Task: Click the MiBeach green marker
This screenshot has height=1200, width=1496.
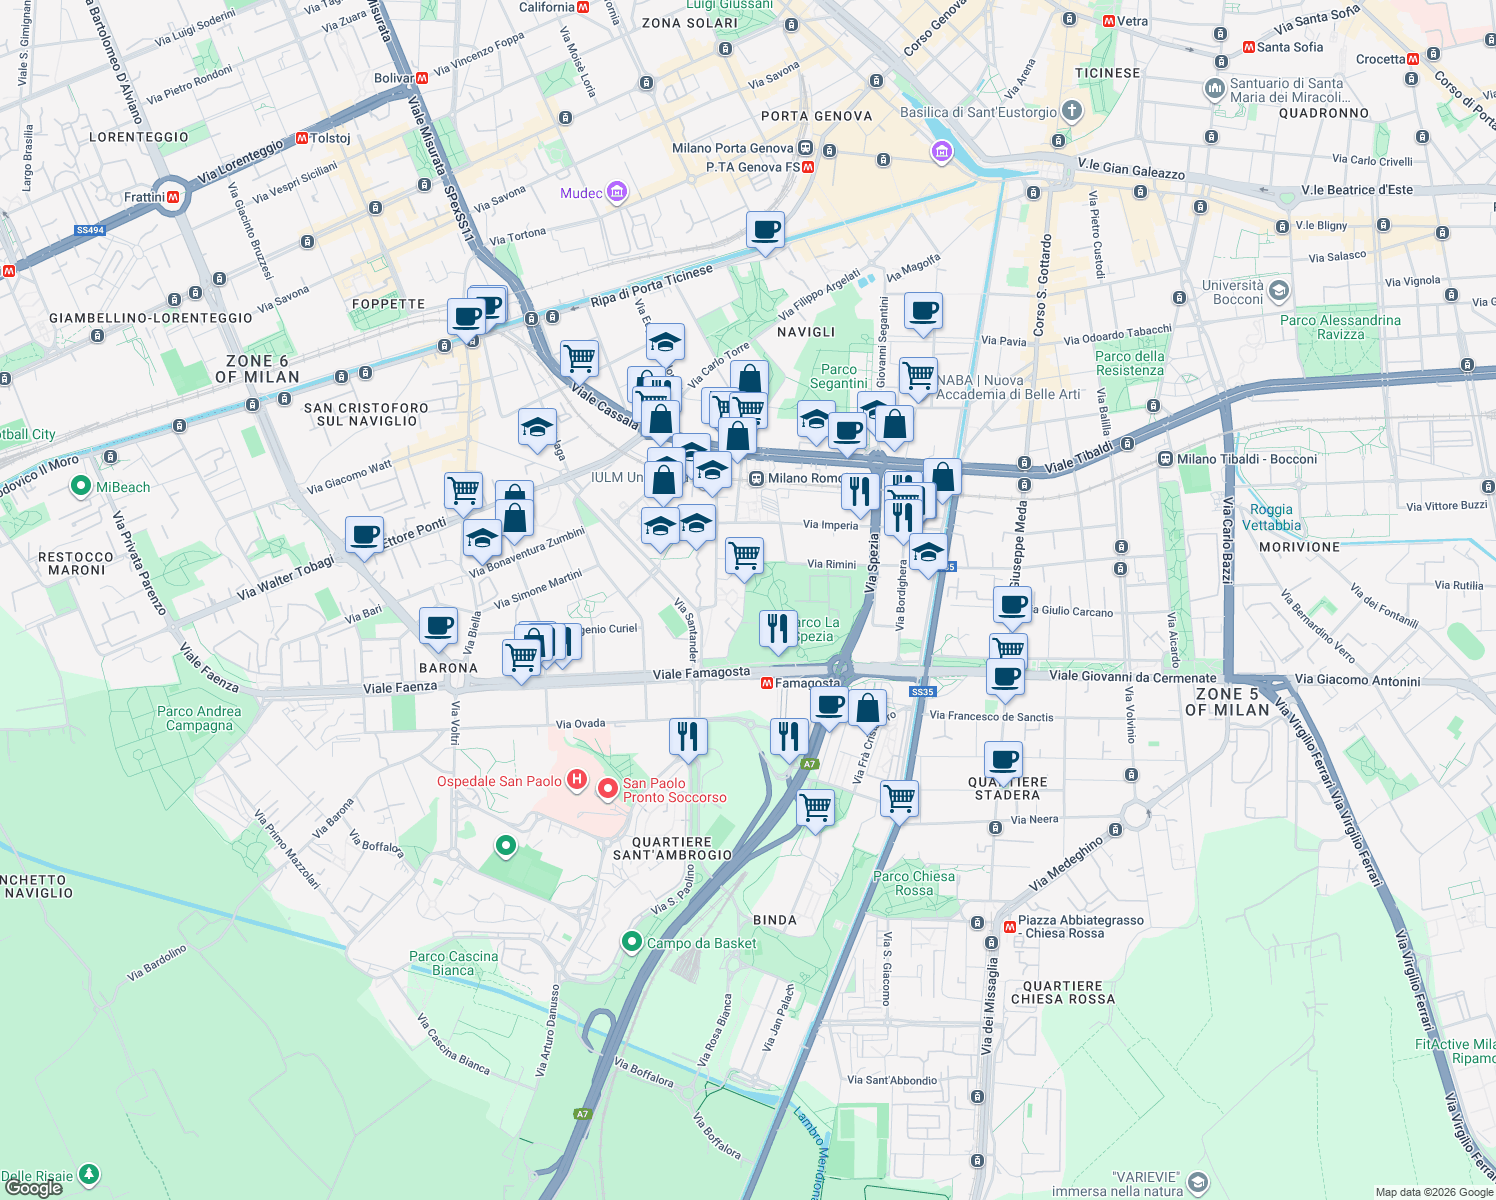Action: (x=83, y=485)
